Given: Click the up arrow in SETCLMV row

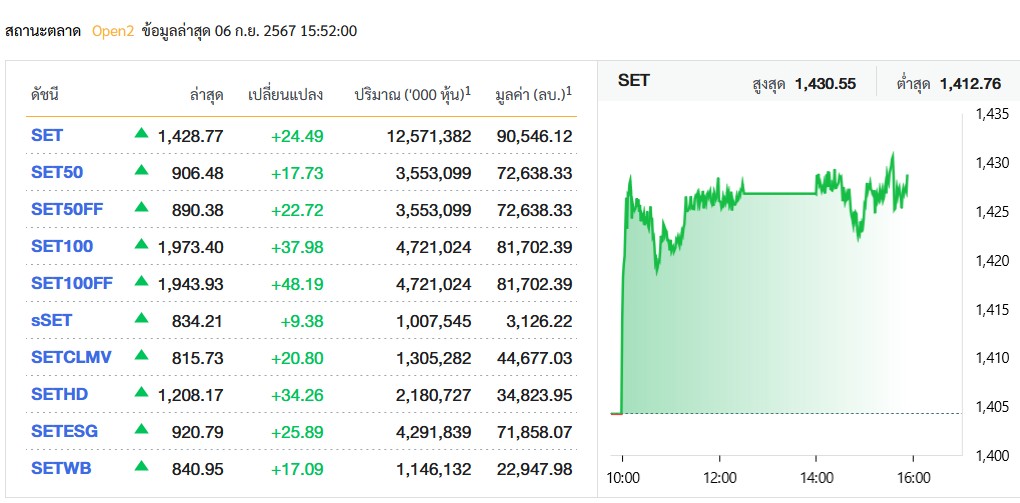Looking at the screenshot, I should pyautogui.click(x=141, y=355).
